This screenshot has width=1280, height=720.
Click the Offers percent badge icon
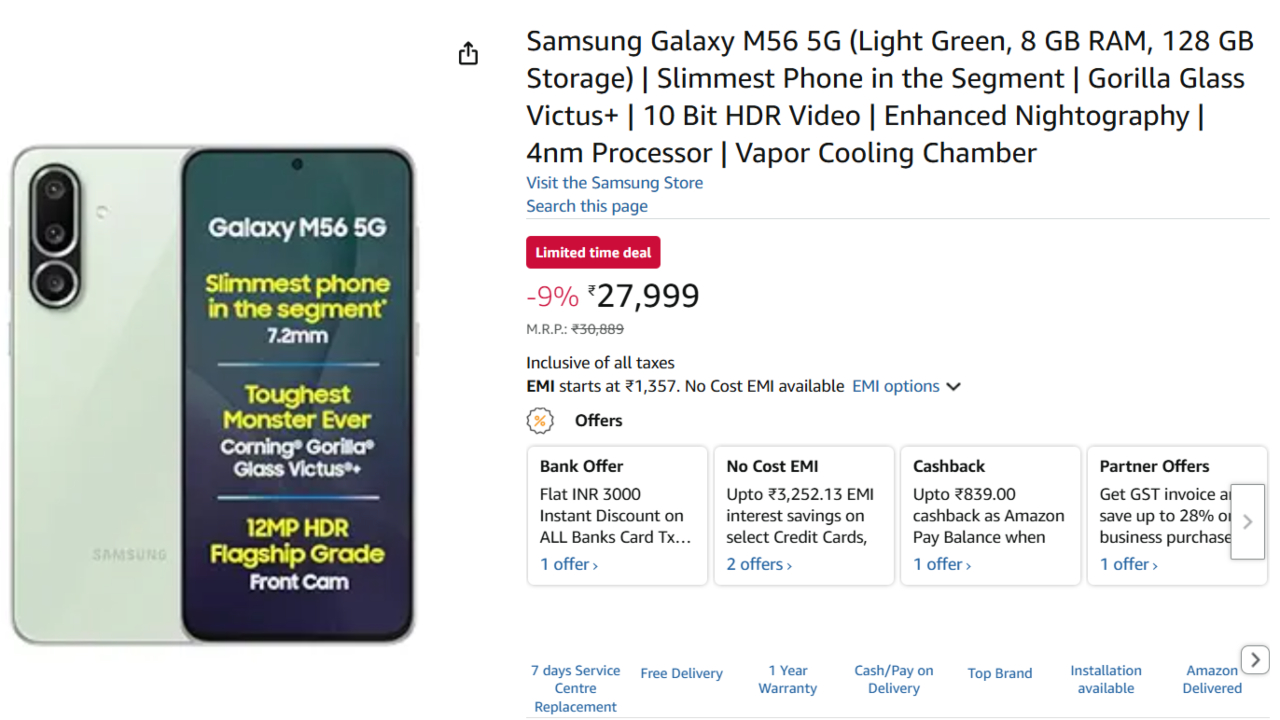coord(540,421)
